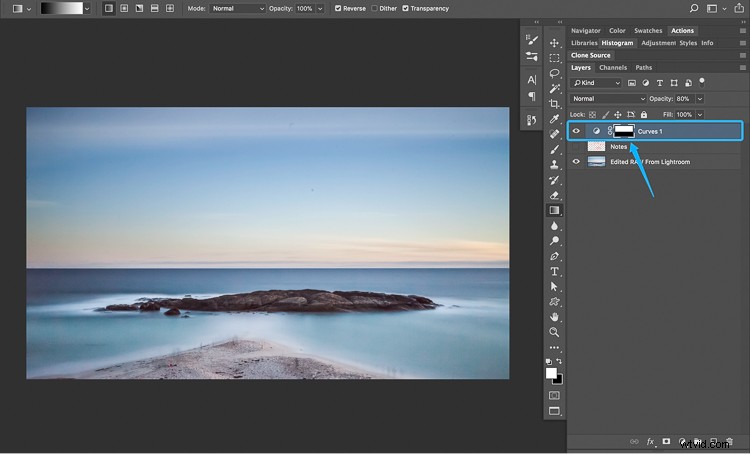
Task: Open the Paragraph panel icon
Action: 531,96
